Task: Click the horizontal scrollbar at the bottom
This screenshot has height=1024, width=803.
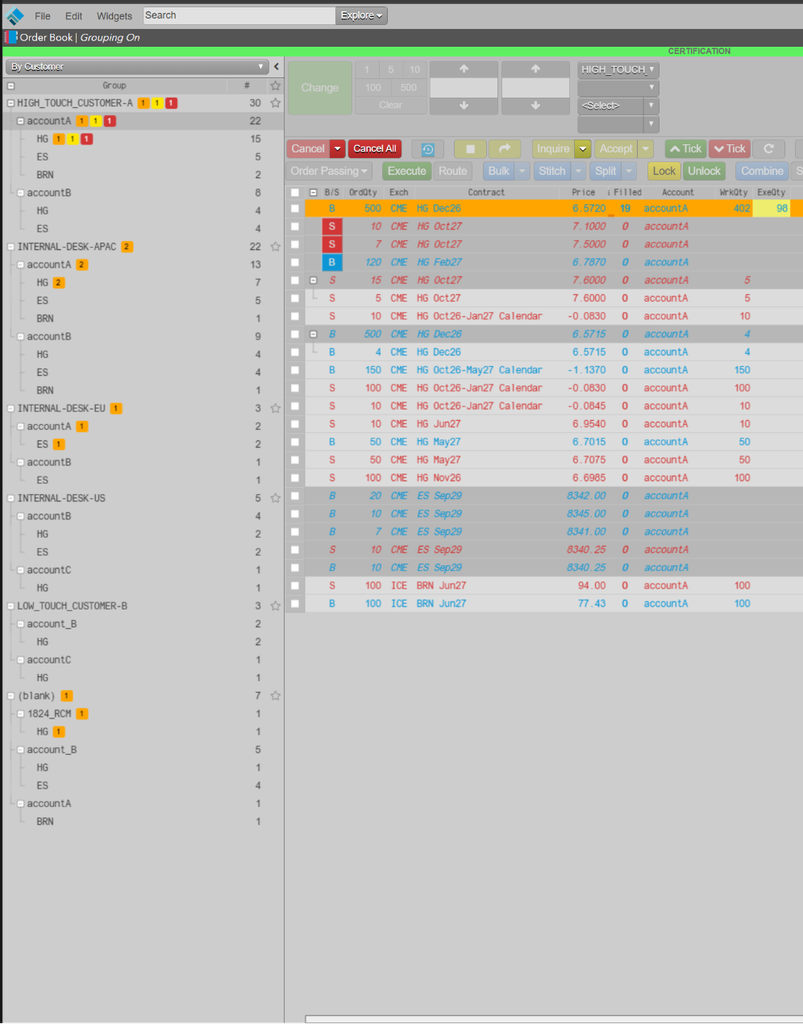Action: tap(554, 1019)
